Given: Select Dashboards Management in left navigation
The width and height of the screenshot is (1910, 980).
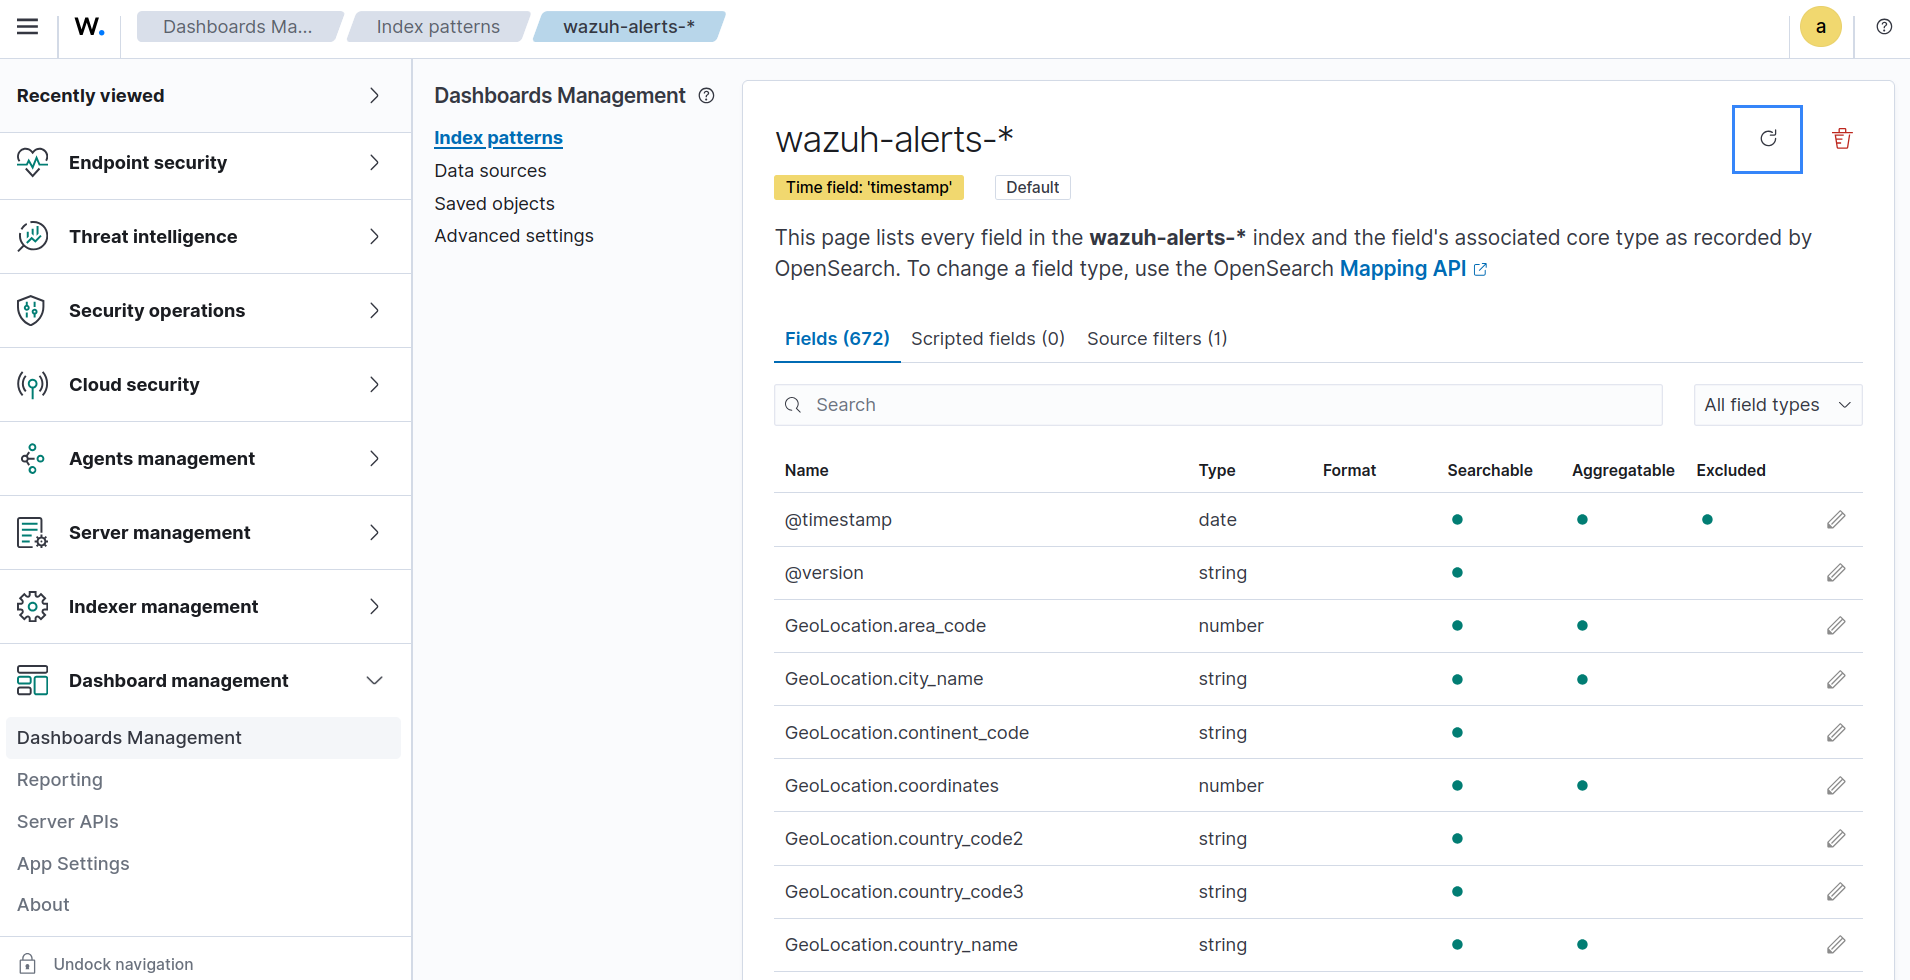Looking at the screenshot, I should tap(203, 738).
